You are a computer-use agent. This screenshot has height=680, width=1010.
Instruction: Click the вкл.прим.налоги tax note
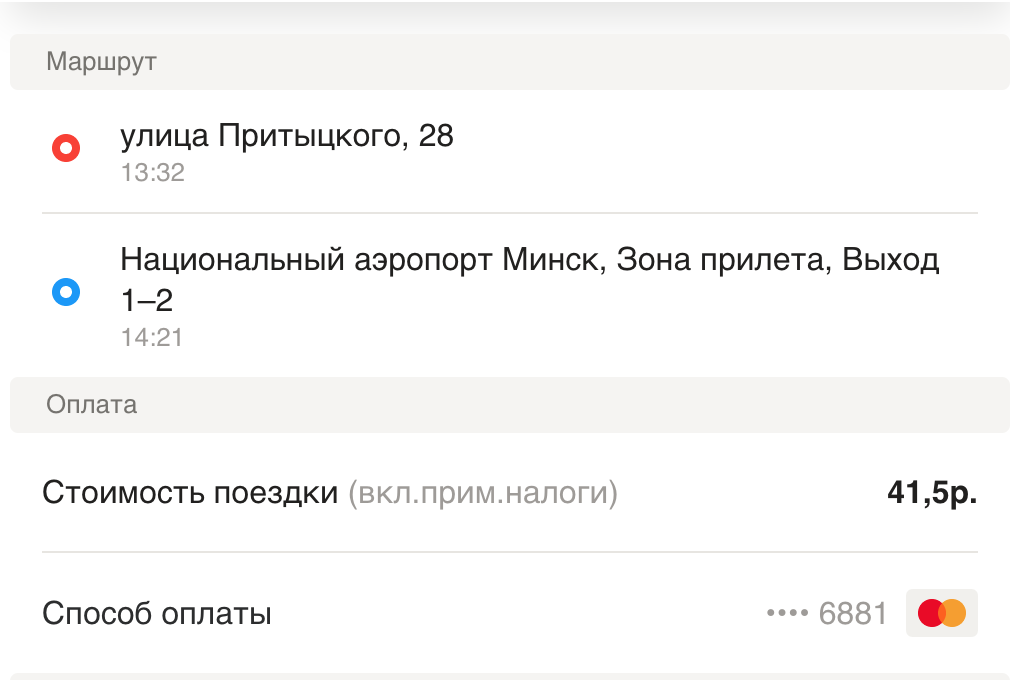tap(483, 492)
